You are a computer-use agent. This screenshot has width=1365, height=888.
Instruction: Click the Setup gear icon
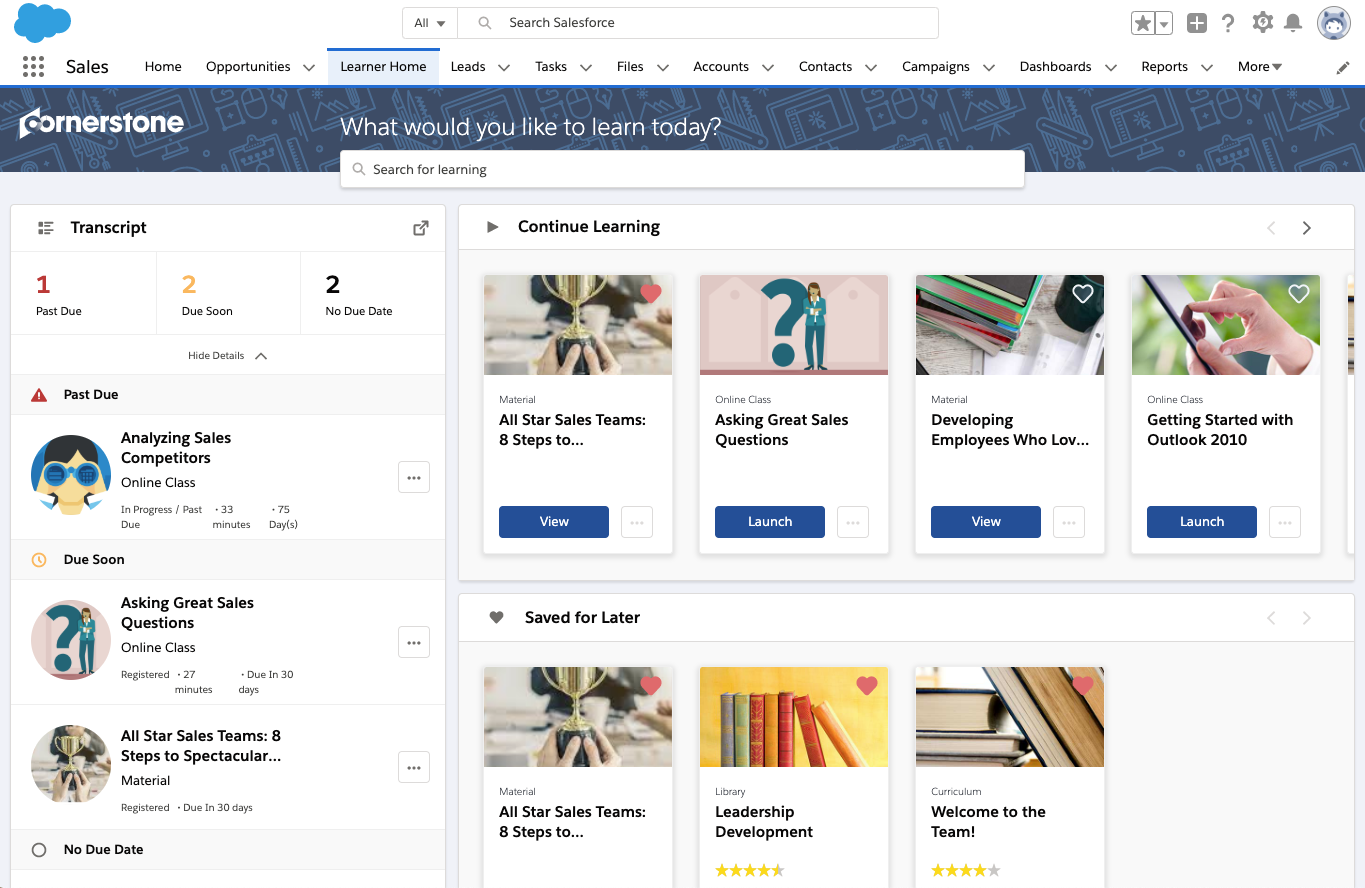1262,22
